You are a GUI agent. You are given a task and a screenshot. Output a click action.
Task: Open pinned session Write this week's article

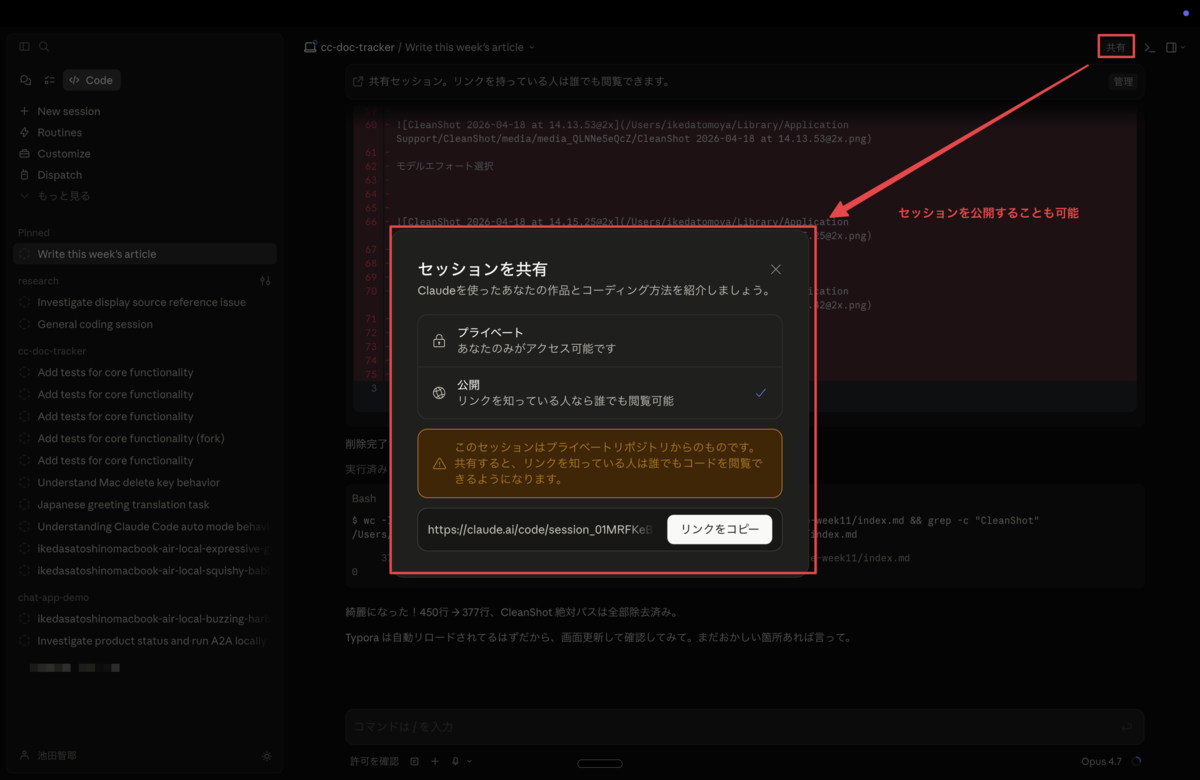(145, 254)
